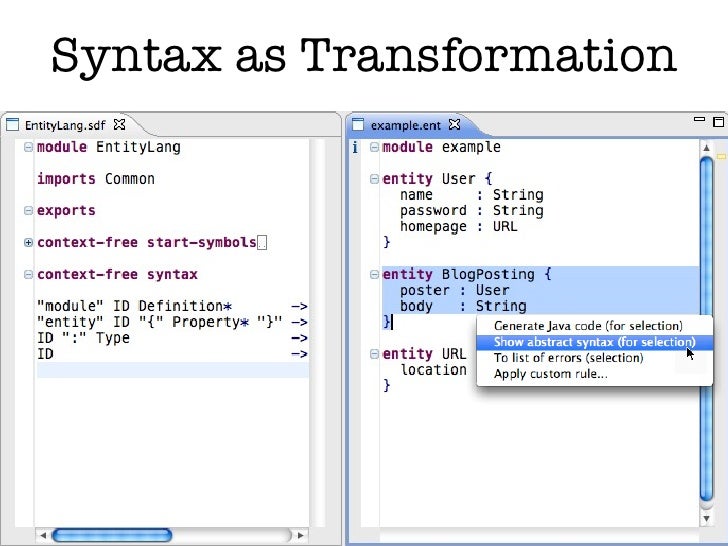Click the arrow after the "entity" production

tap(299, 322)
